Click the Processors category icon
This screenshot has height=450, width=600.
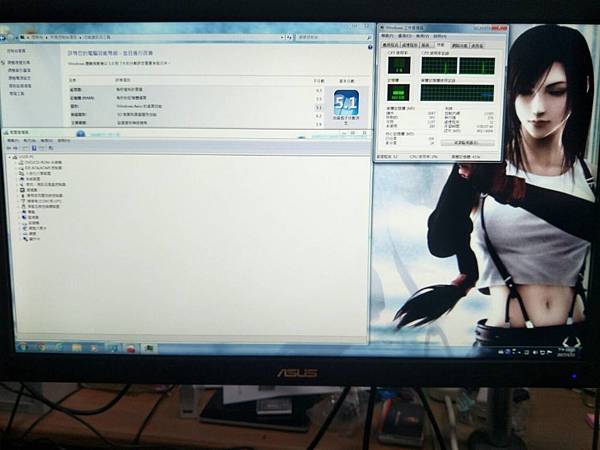pyautogui.click(x=23, y=190)
